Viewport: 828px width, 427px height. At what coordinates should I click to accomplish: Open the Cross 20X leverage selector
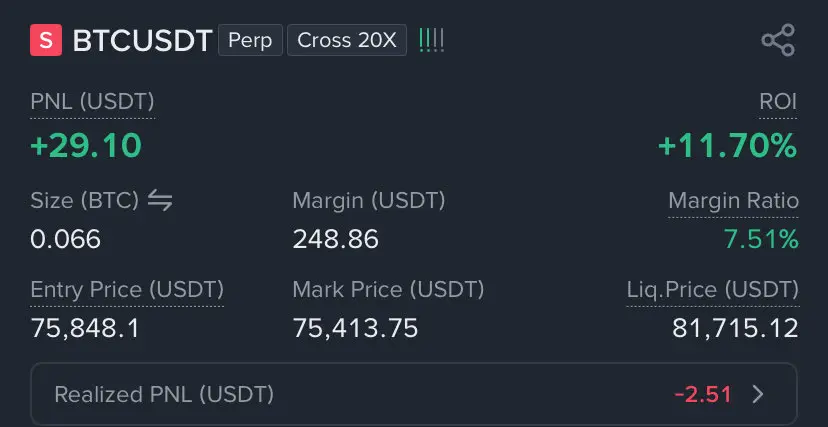(346, 41)
